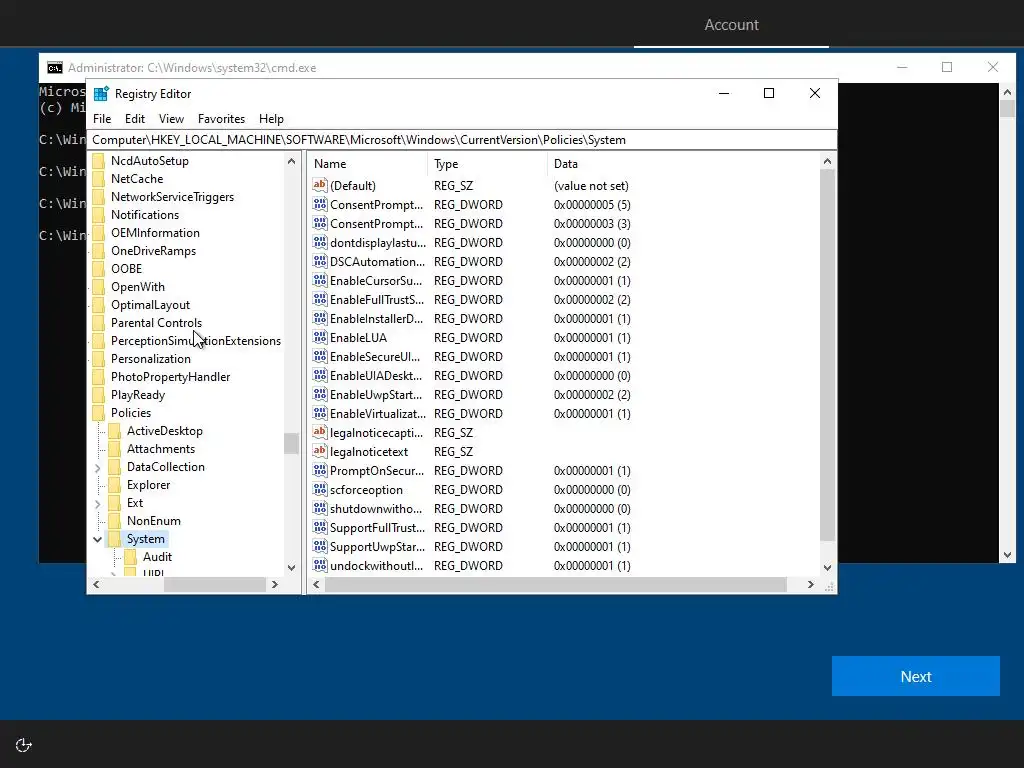Click the EnableLUA DWORD icon
The image size is (1024, 768).
tap(319, 338)
